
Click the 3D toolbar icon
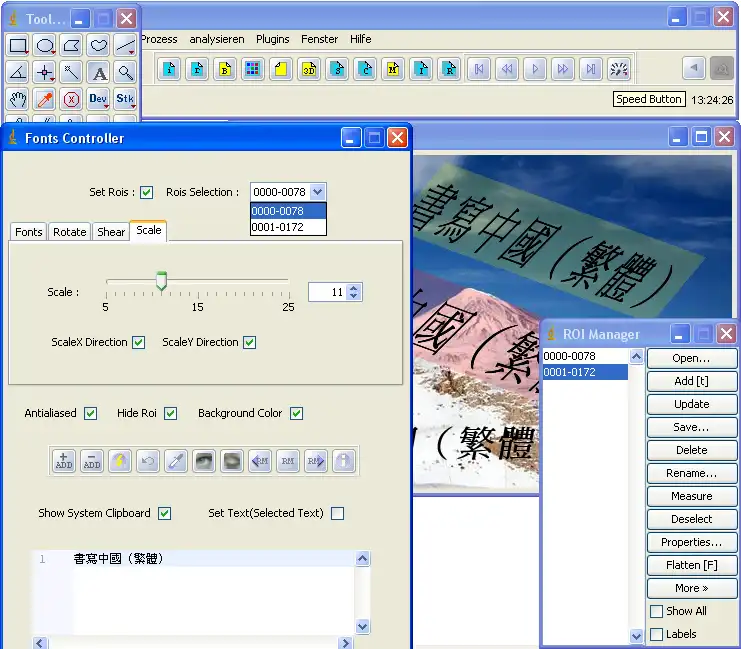310,69
